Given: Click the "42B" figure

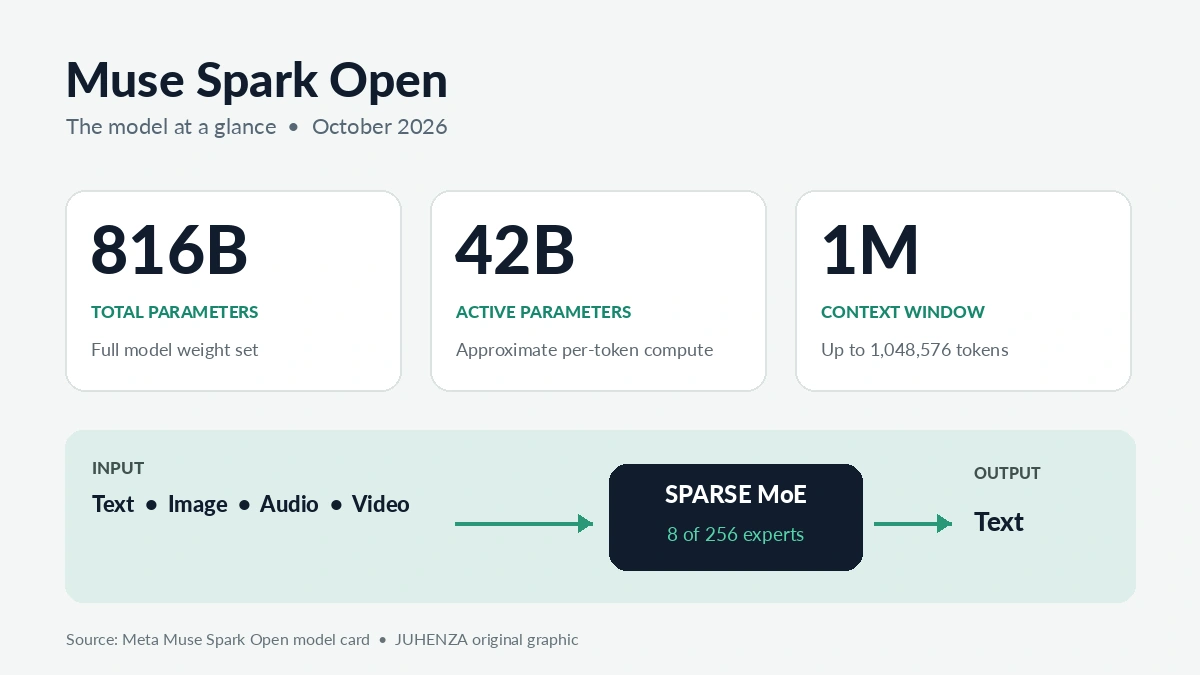Looking at the screenshot, I should click(x=515, y=250).
